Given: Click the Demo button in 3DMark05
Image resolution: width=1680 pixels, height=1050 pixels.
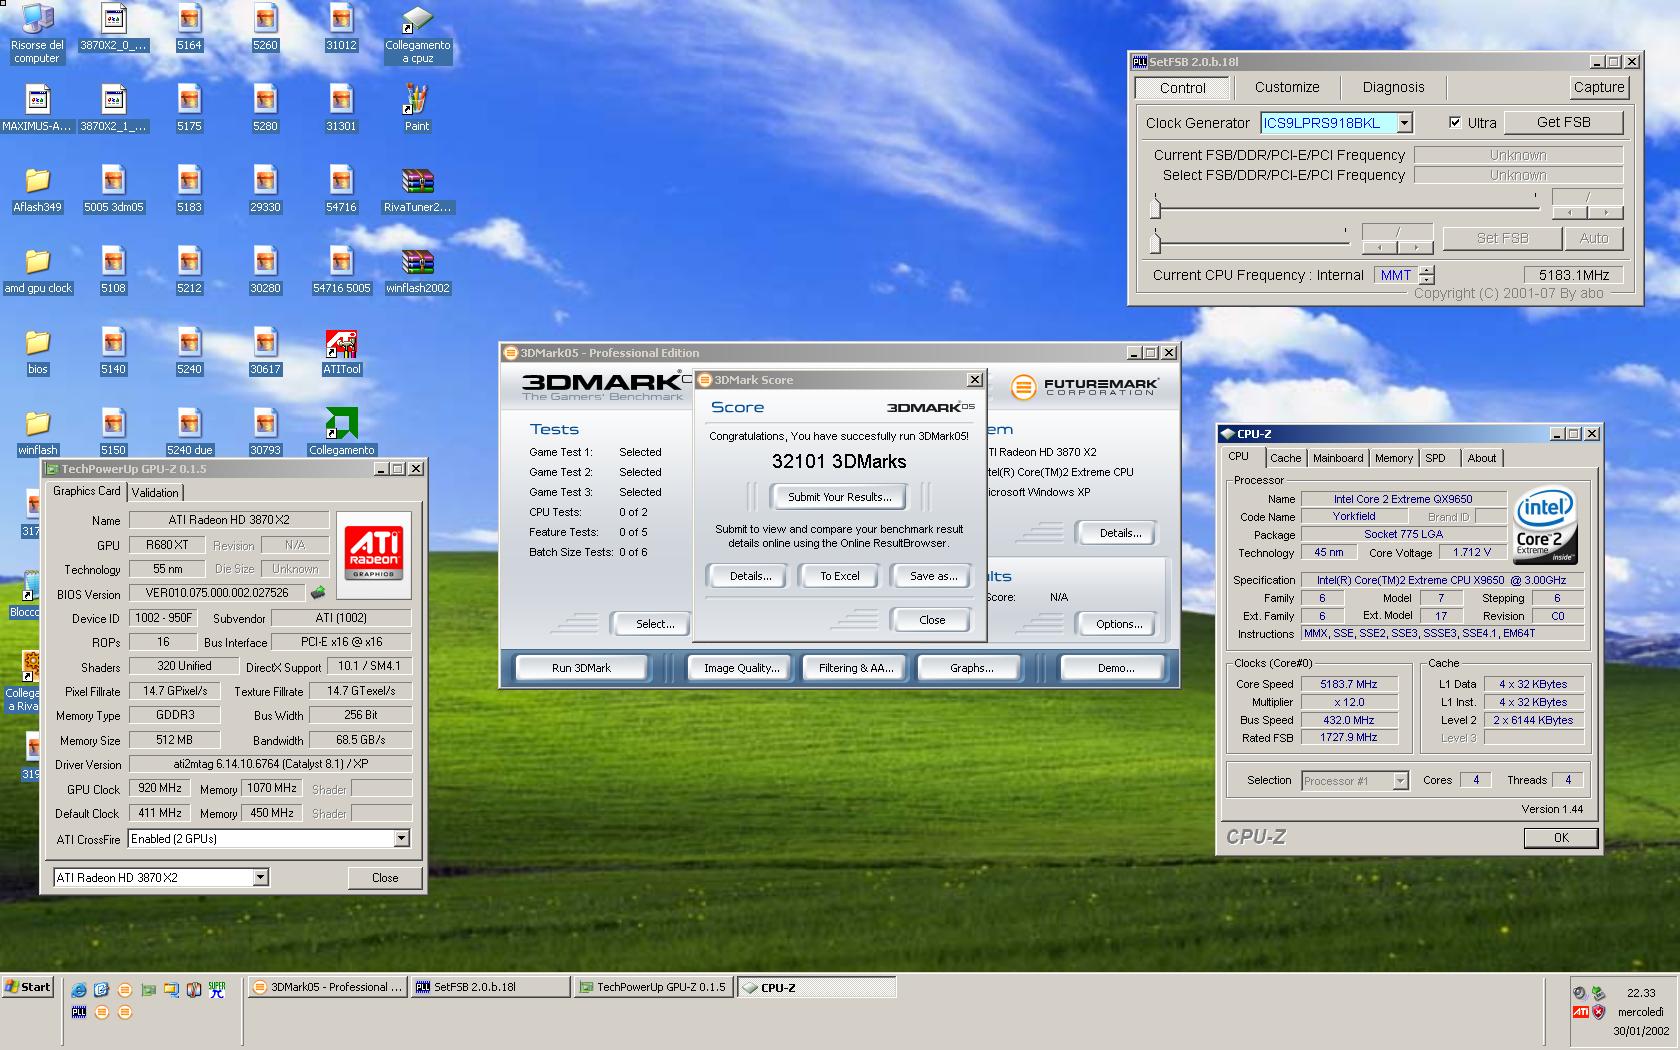Looking at the screenshot, I should [x=1115, y=668].
